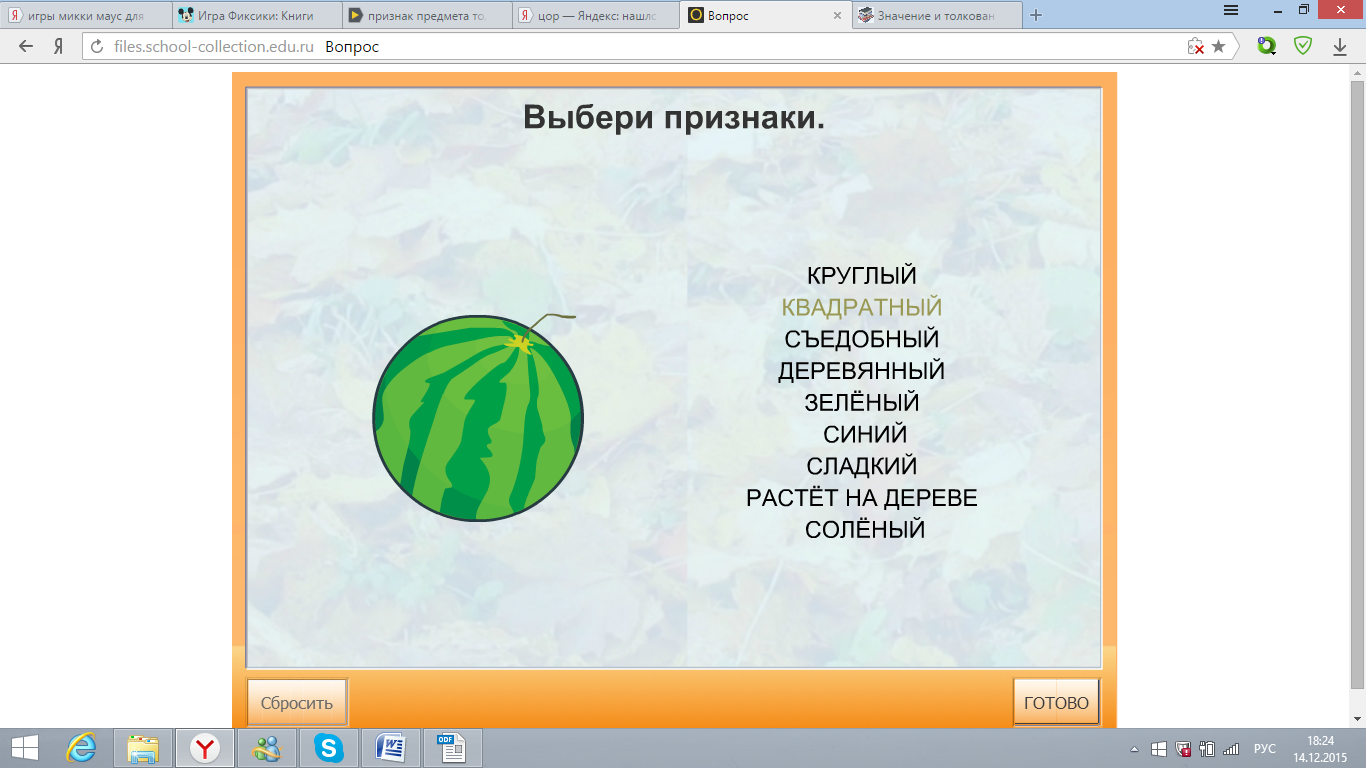Open Yandex Browser from the taskbar
The height and width of the screenshot is (768, 1366).
(x=205, y=748)
